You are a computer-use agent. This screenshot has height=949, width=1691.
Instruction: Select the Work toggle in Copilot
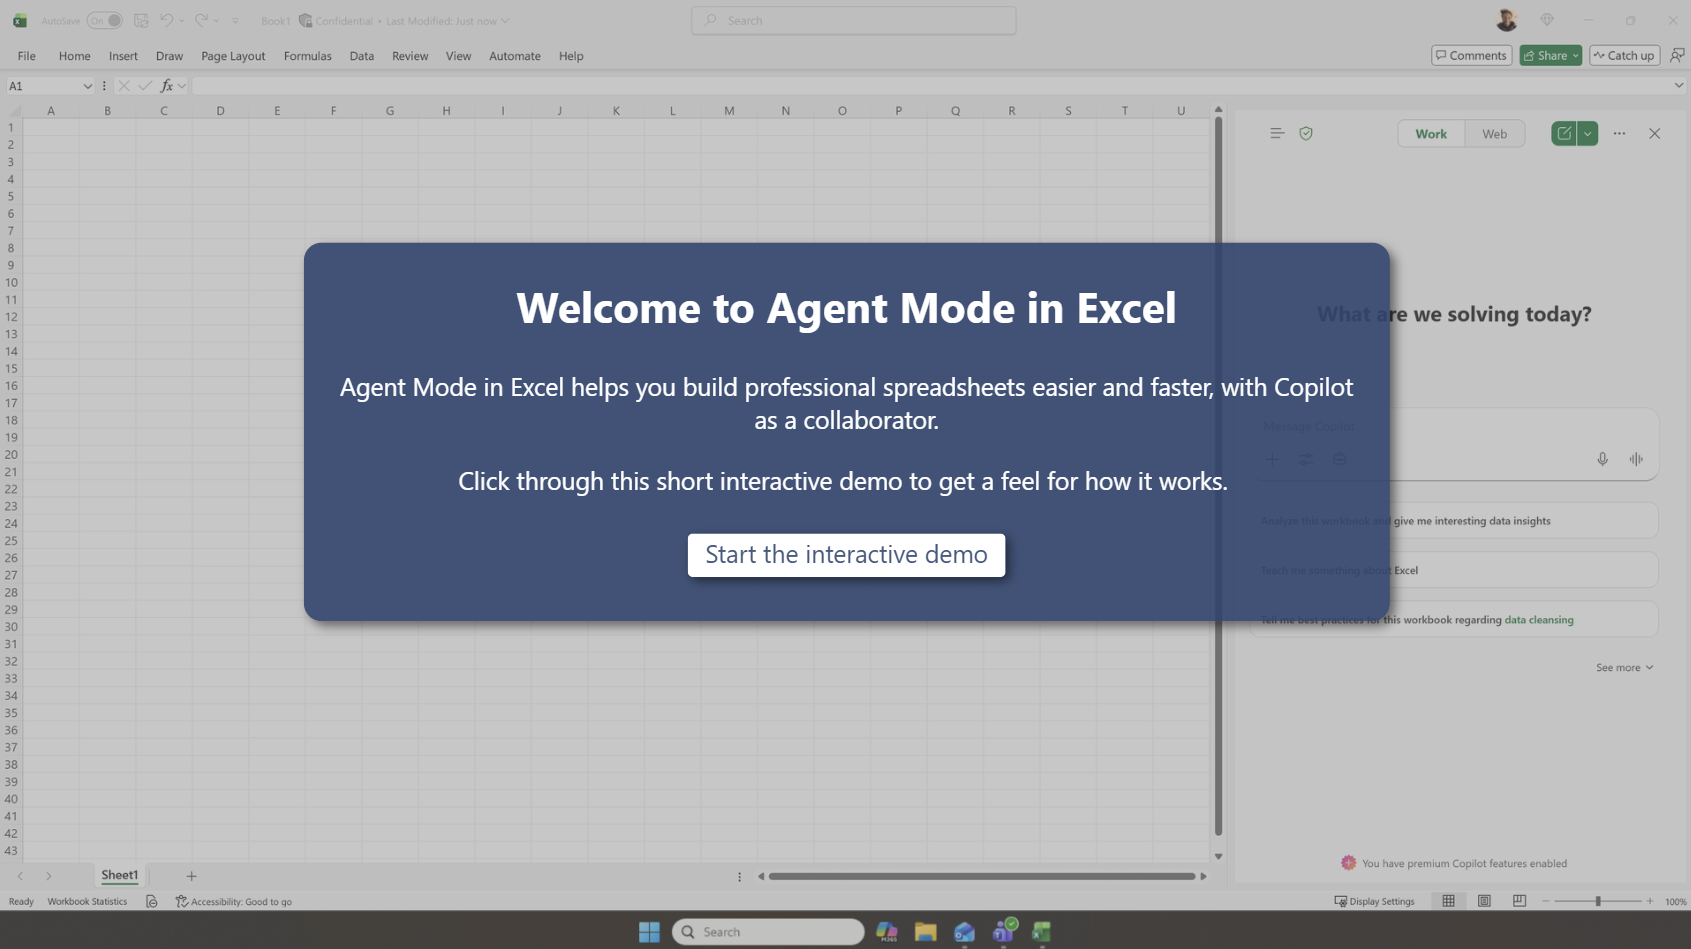[x=1431, y=134]
